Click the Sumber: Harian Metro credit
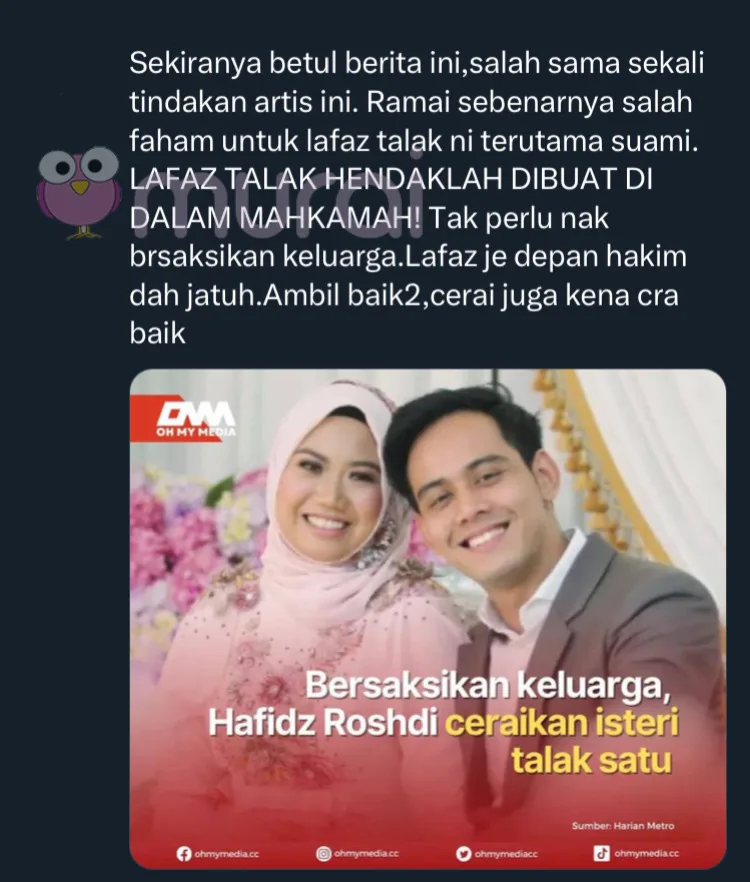750x882 pixels. (623, 826)
